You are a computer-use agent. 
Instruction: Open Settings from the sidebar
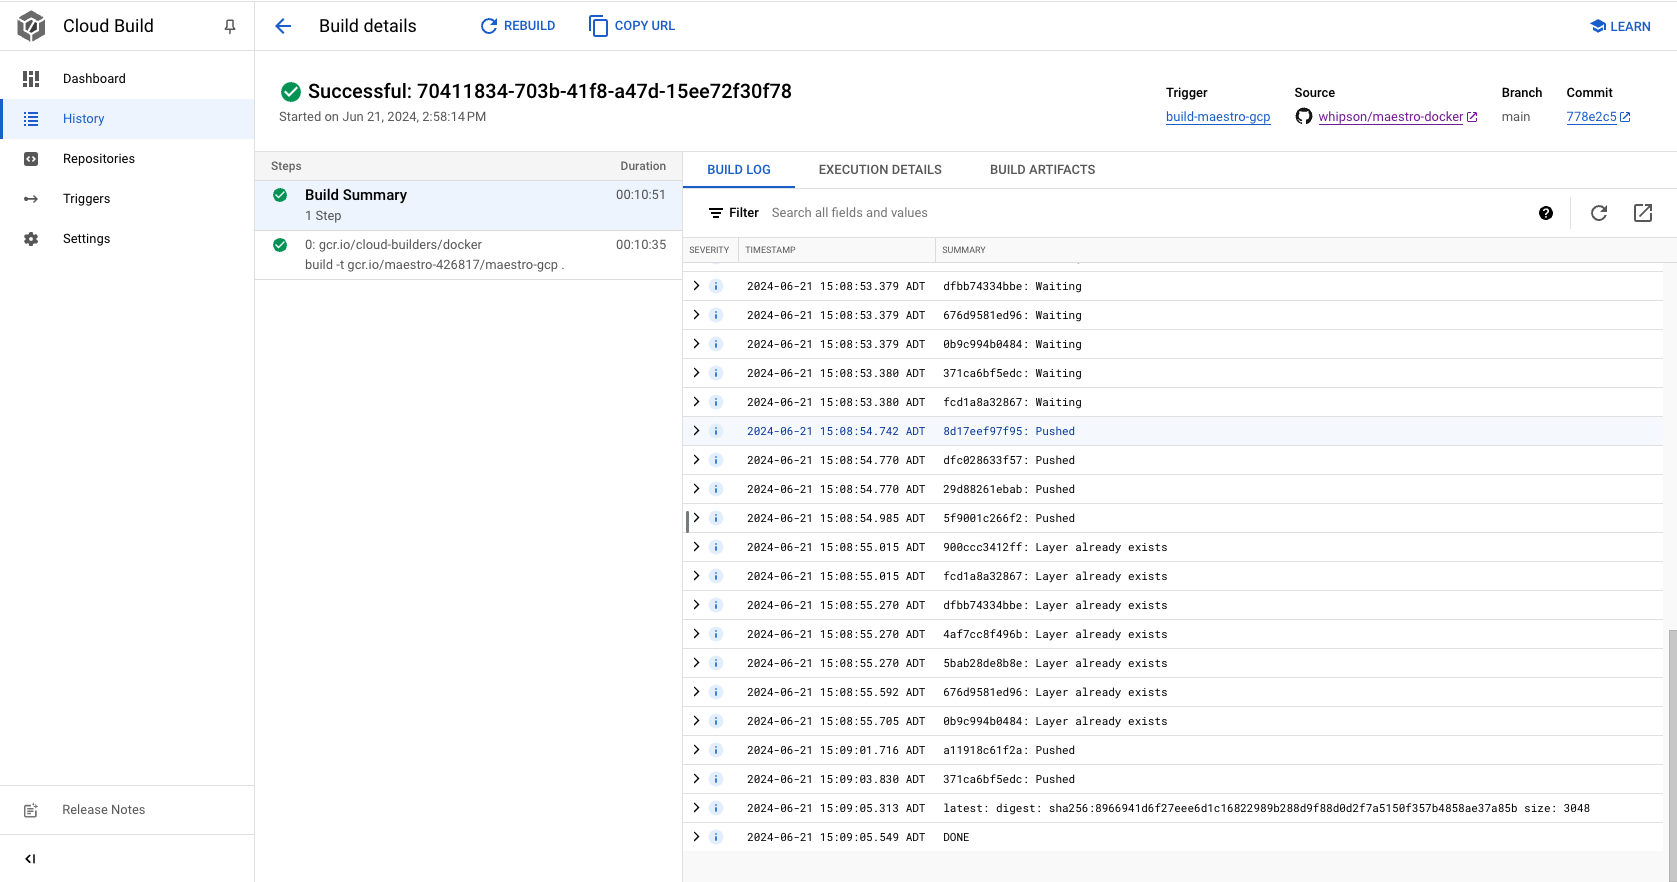[127, 239]
